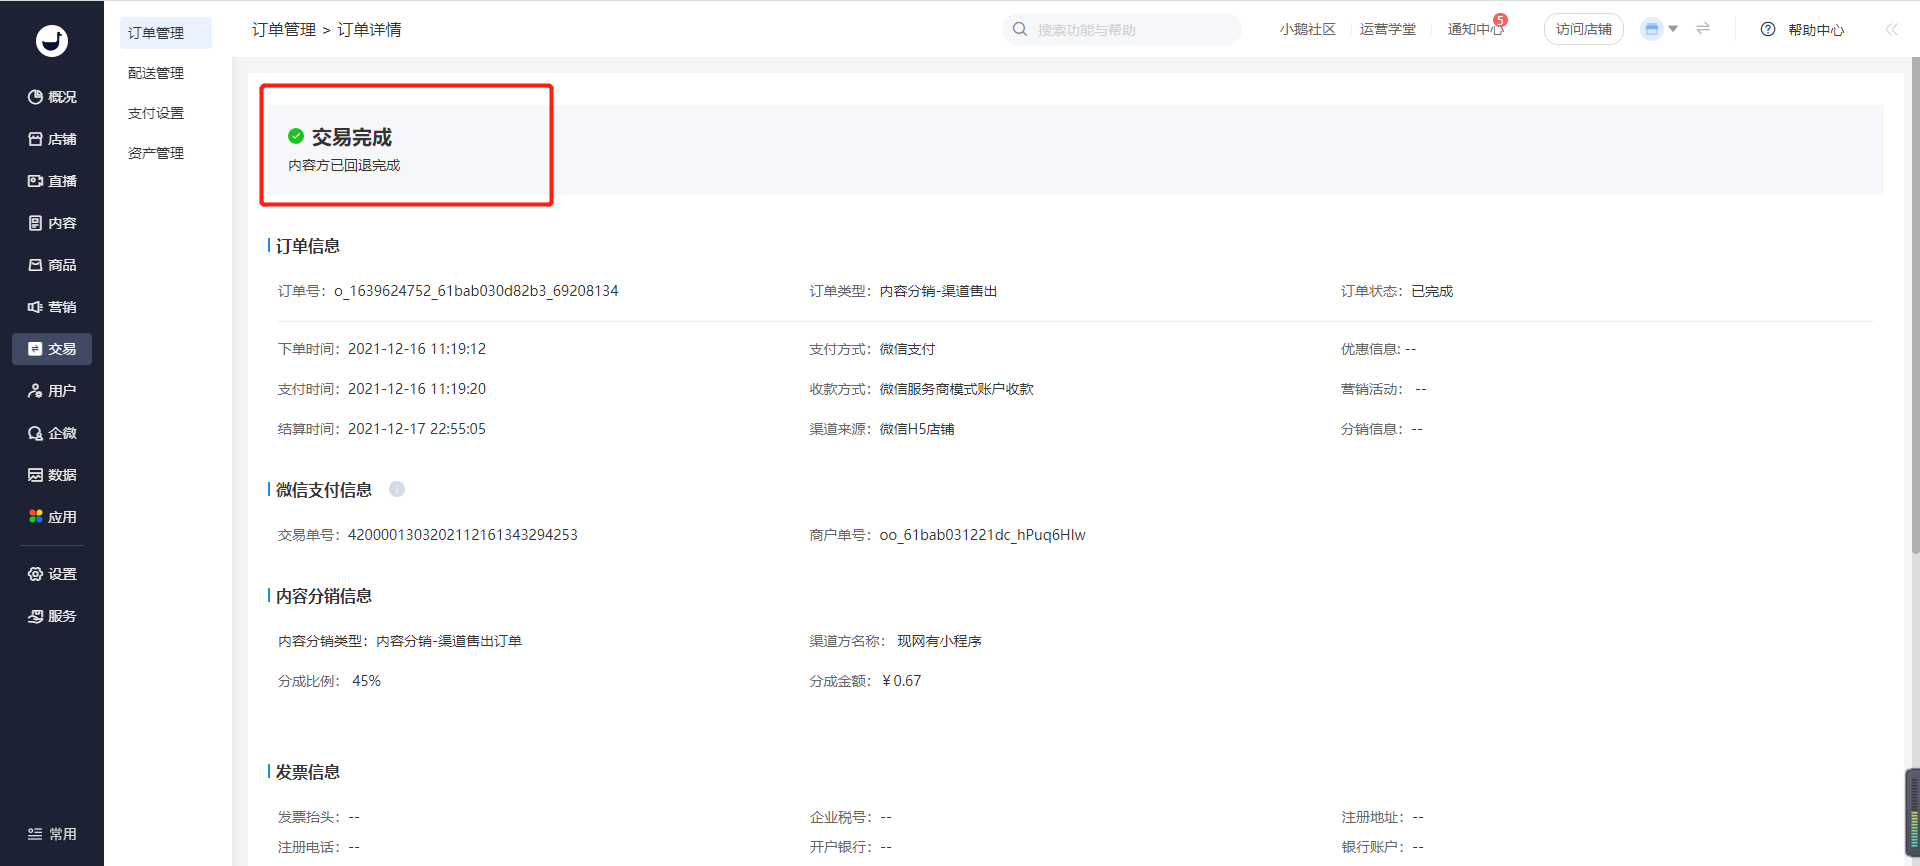Collapse panel with double-chevron icon

point(1891,29)
